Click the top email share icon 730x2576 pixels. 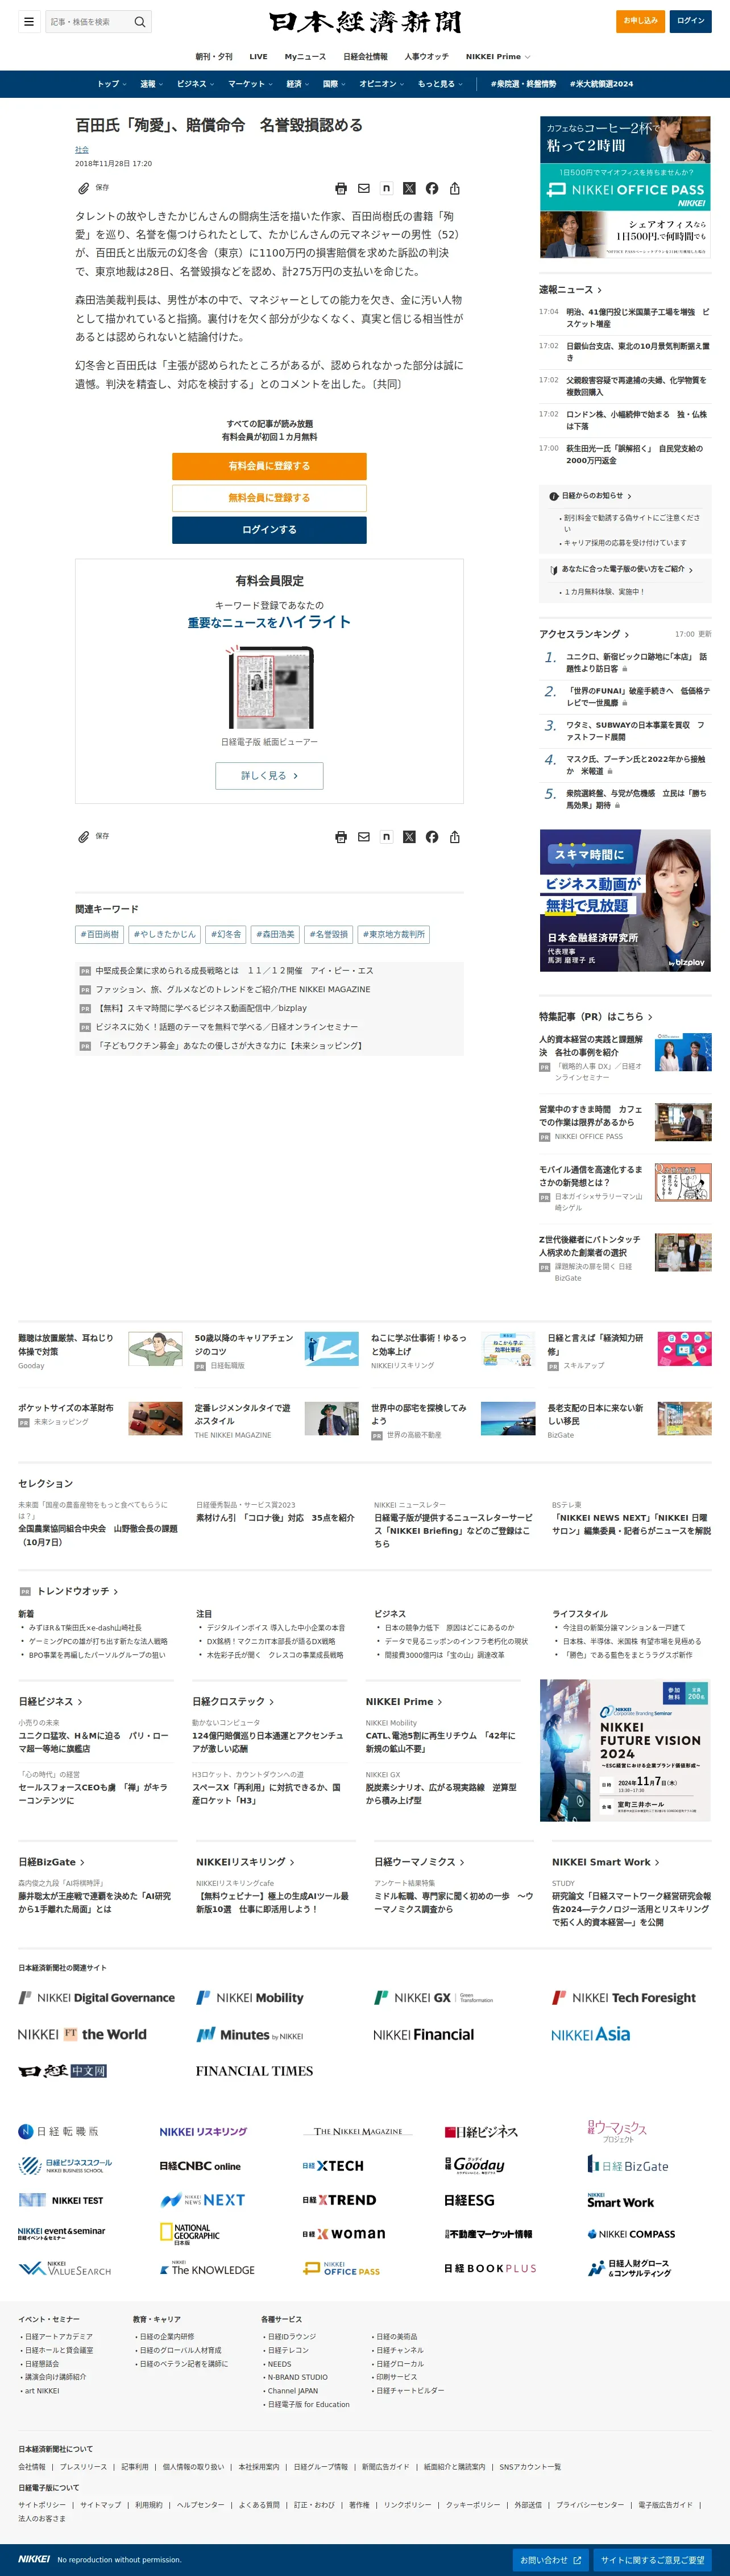click(364, 188)
